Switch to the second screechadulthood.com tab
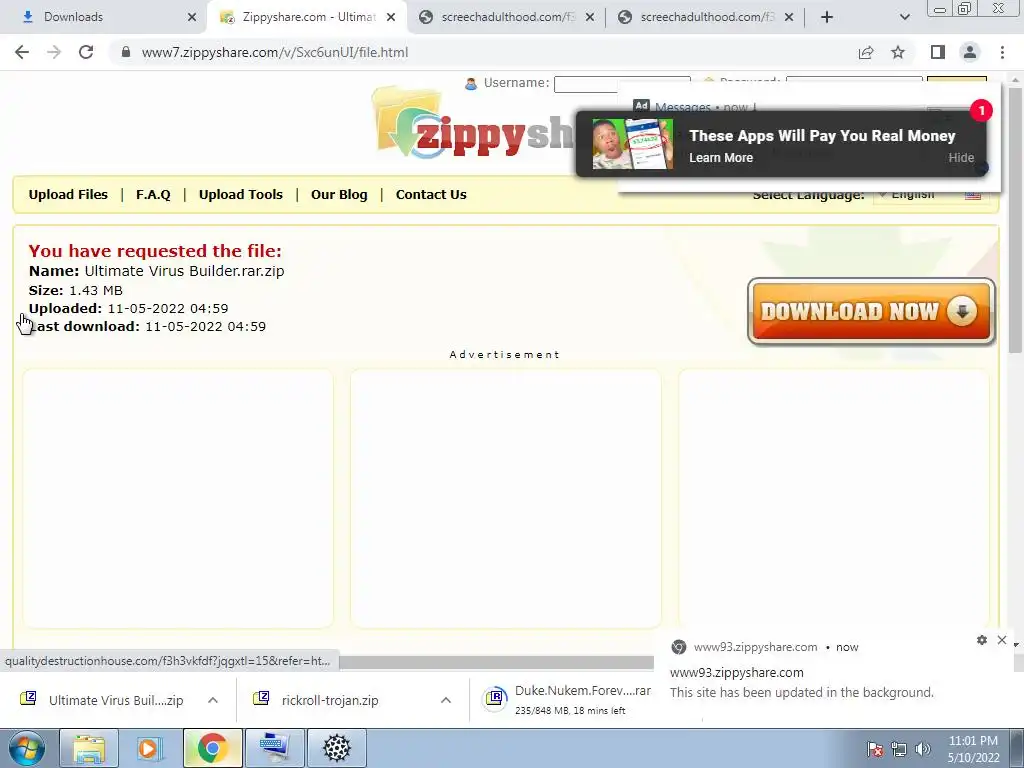The image size is (1024, 768). (706, 17)
